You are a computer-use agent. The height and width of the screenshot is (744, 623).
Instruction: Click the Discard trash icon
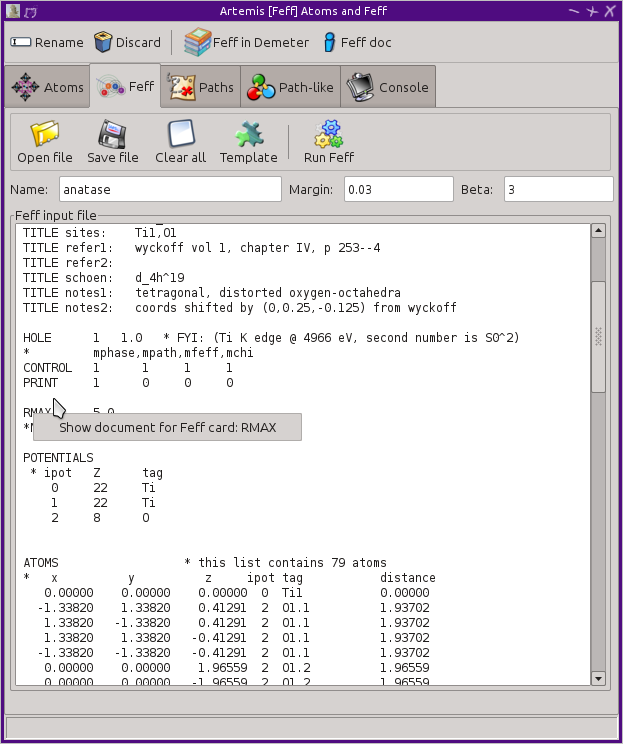point(103,42)
